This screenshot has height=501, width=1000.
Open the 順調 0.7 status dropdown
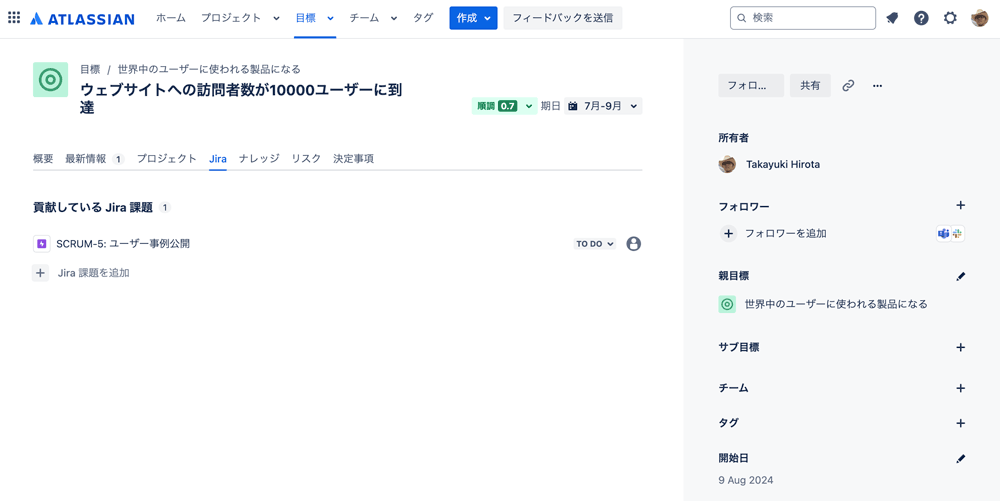504,106
